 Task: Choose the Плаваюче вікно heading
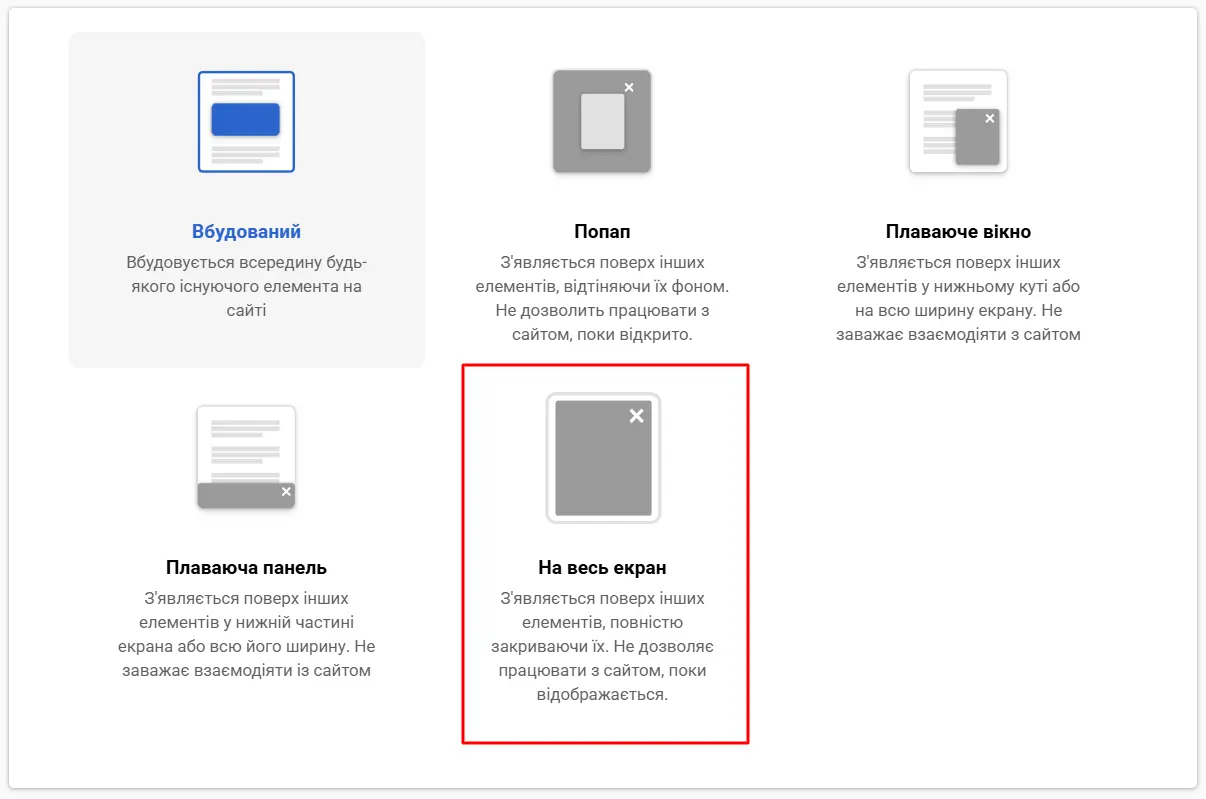[958, 232]
